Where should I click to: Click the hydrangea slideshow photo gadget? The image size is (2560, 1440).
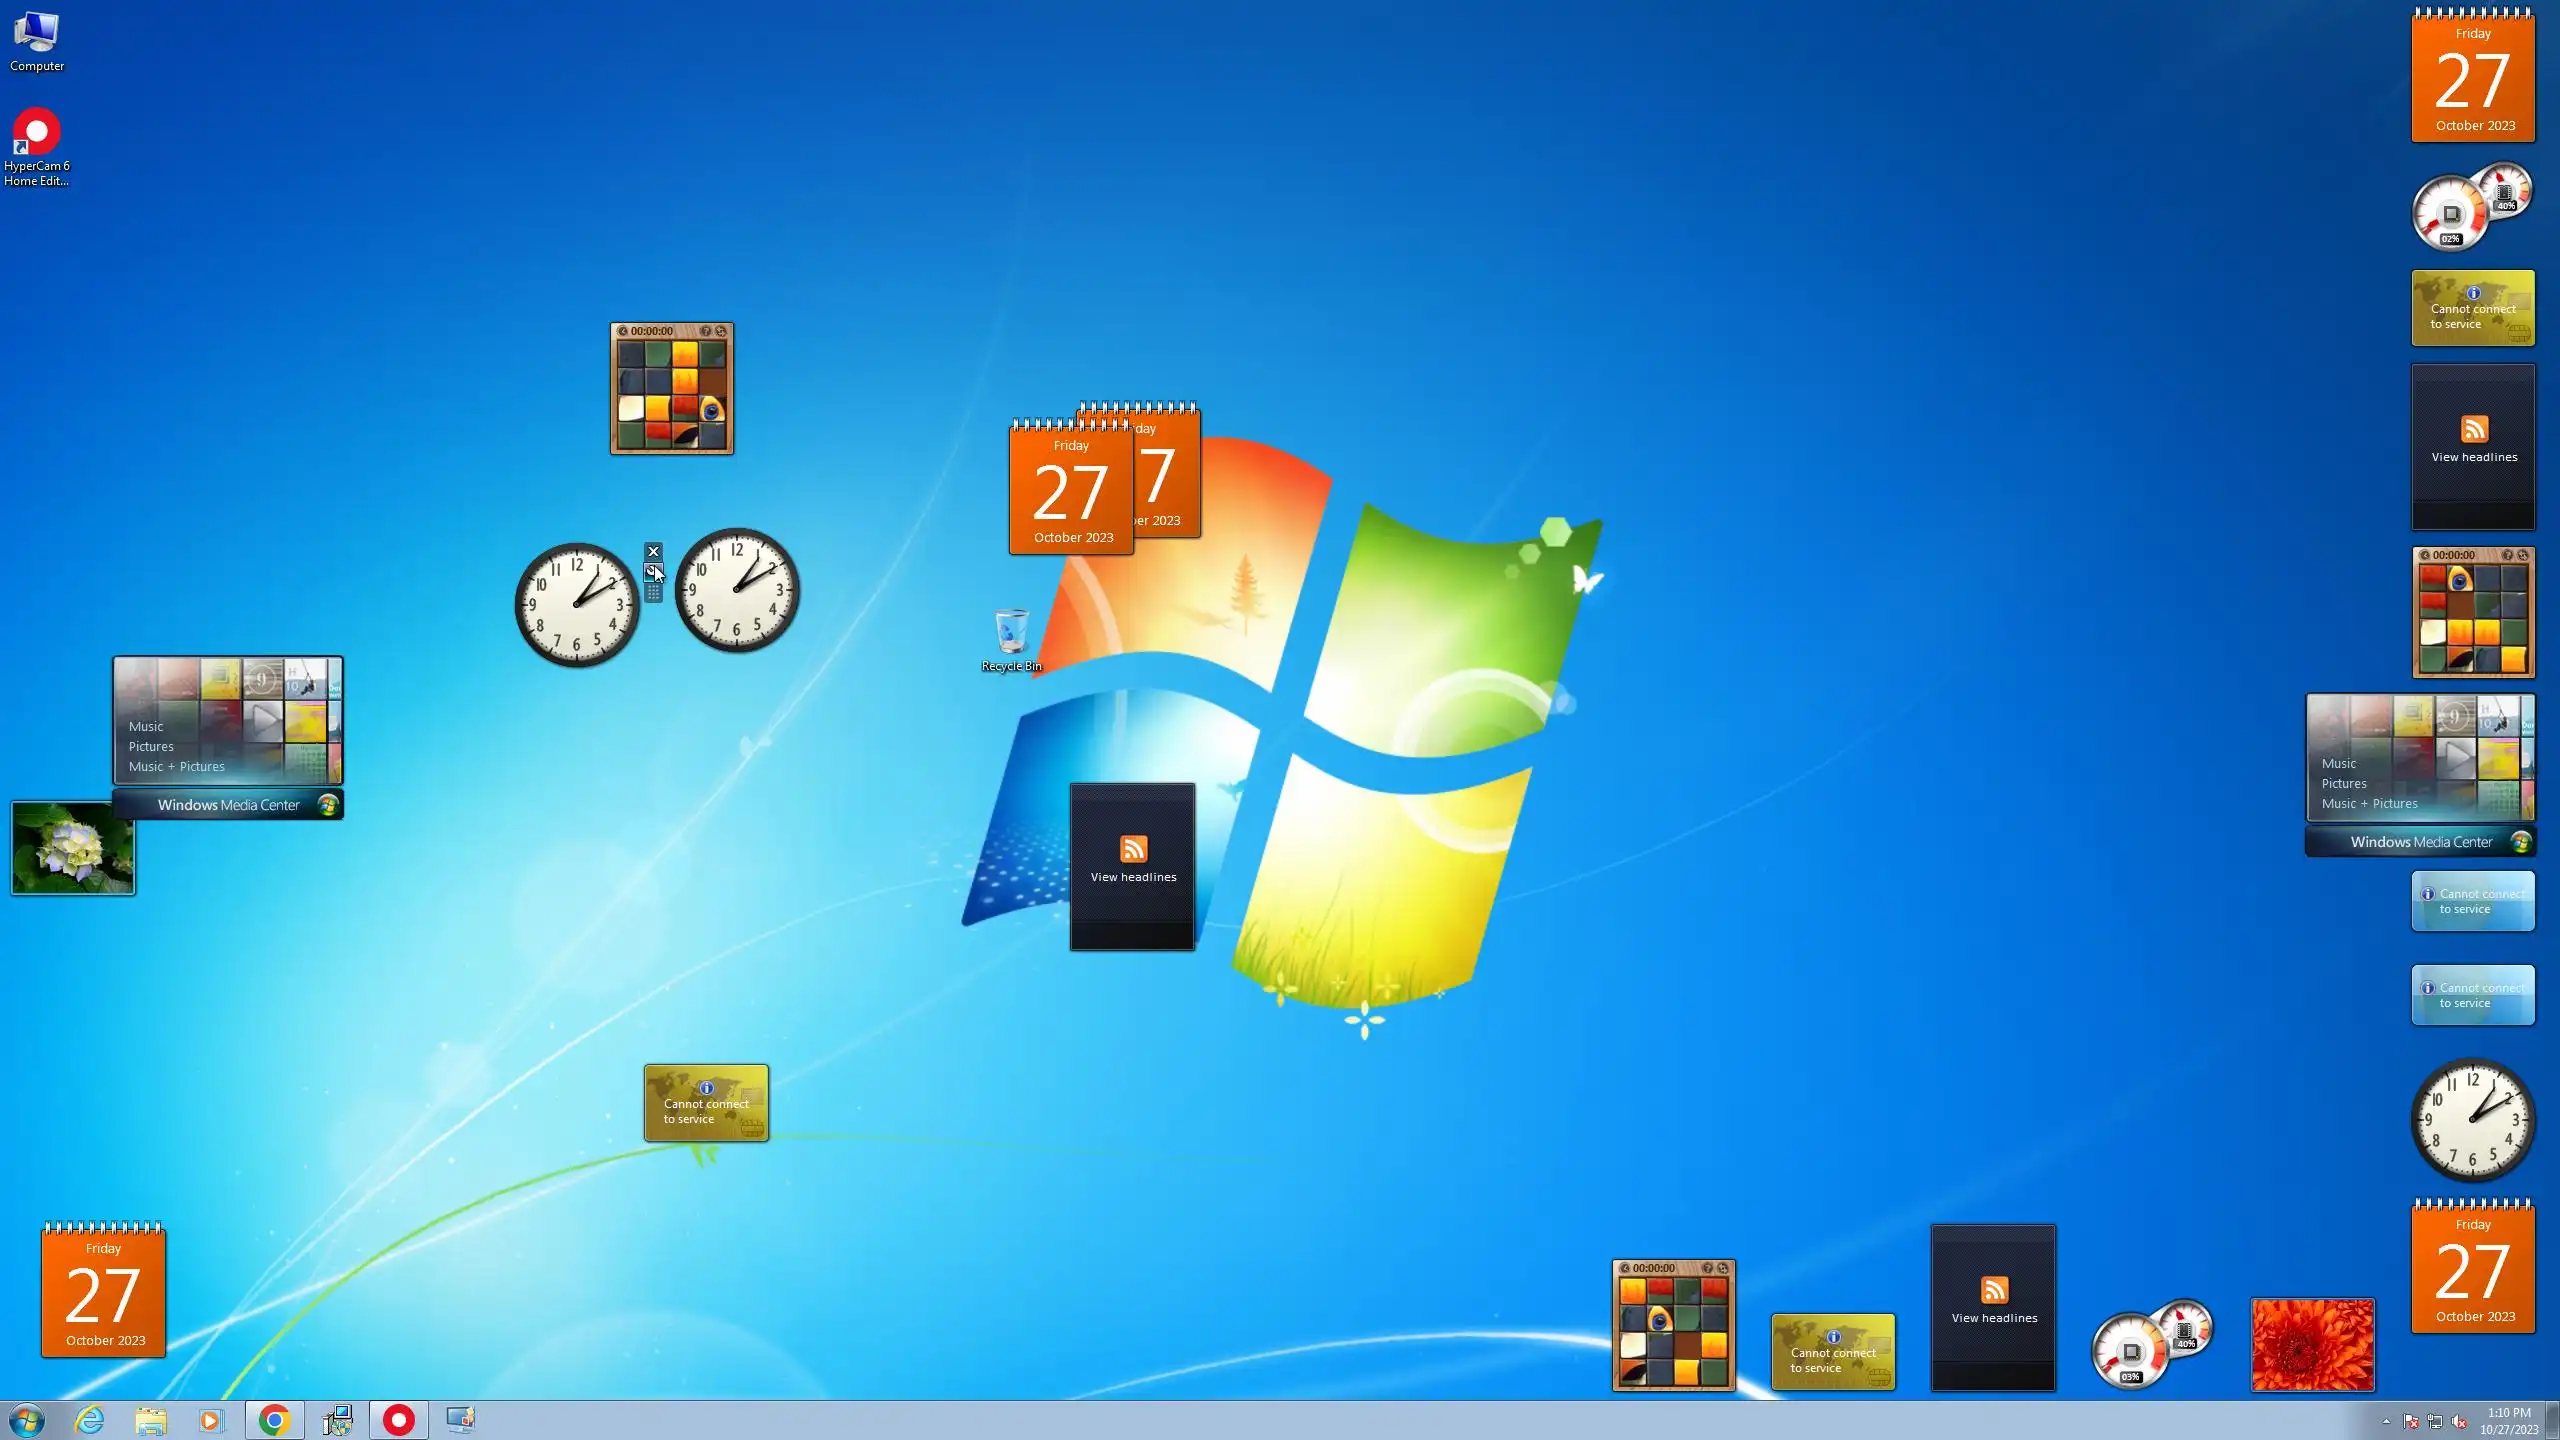tap(73, 847)
